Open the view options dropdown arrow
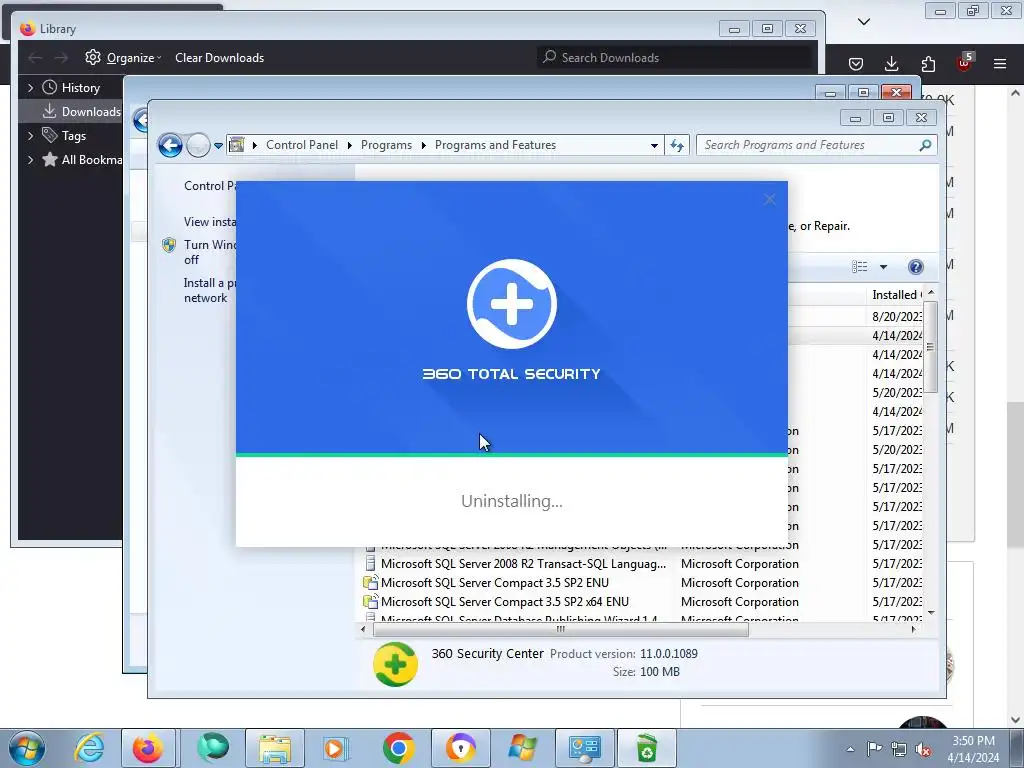Viewport: 1024px width, 768px height. coord(883,266)
